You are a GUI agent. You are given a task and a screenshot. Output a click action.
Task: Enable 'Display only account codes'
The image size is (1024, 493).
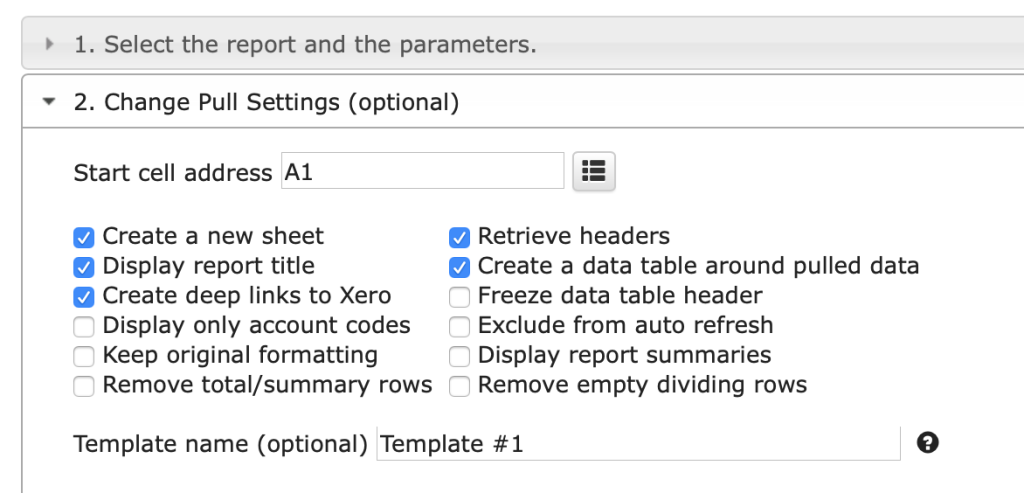pos(84,326)
